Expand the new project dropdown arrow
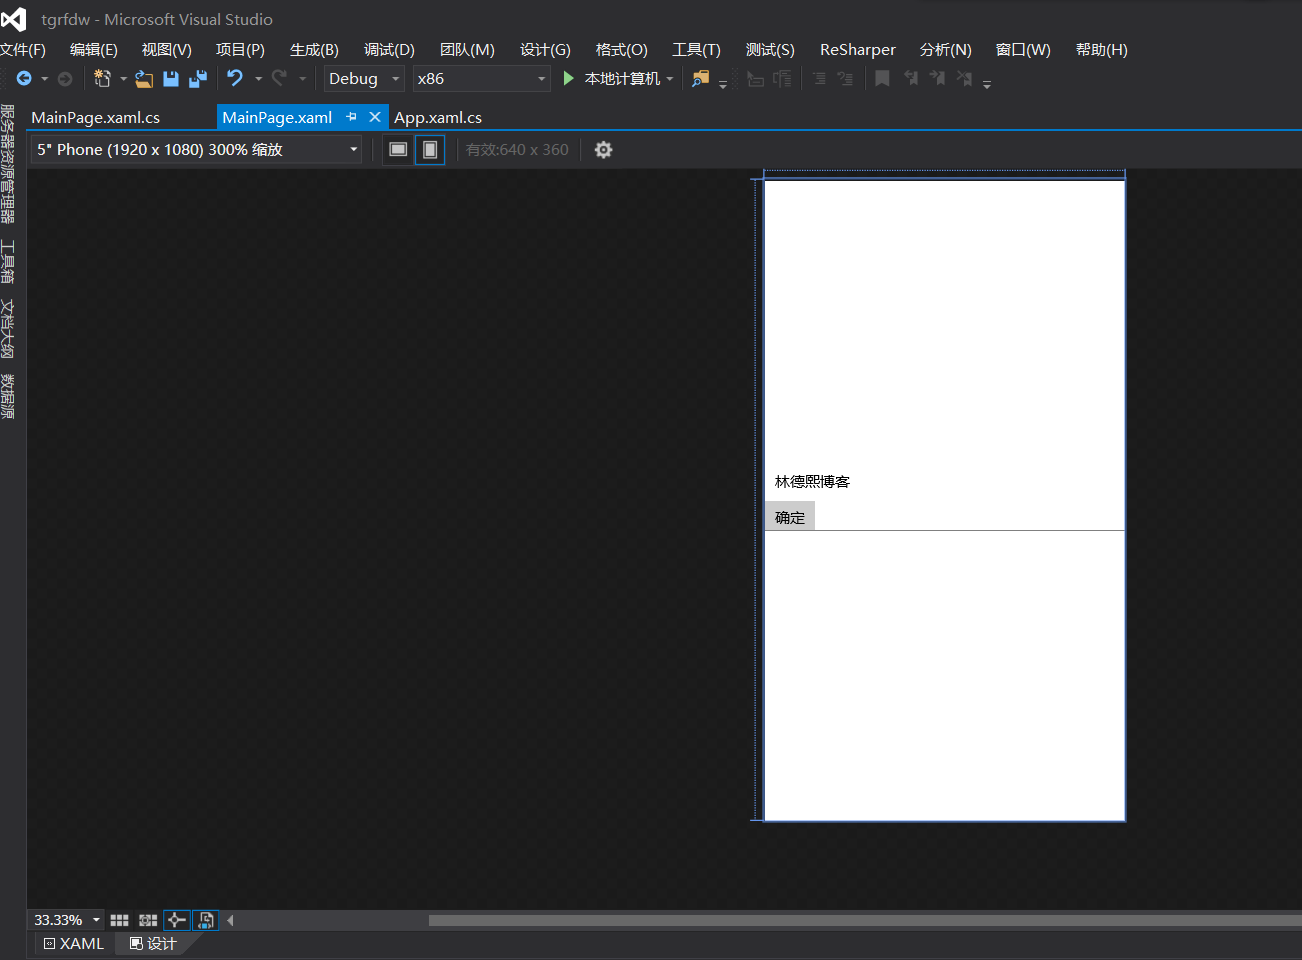Image resolution: width=1302 pixels, height=960 pixels. (x=123, y=78)
